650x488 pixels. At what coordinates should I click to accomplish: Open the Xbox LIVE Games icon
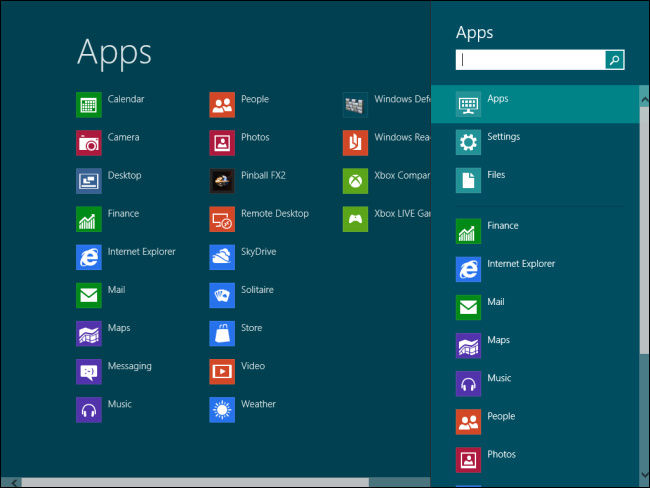click(x=355, y=219)
